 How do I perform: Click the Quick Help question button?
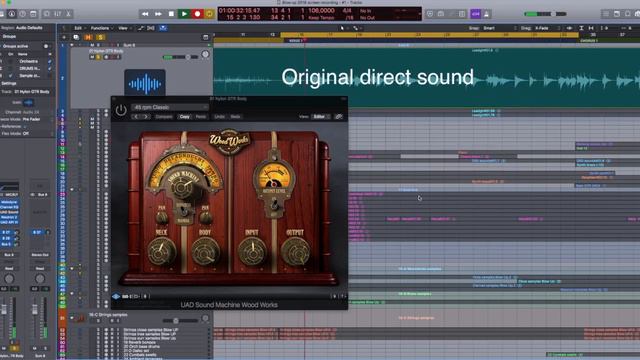click(22, 14)
